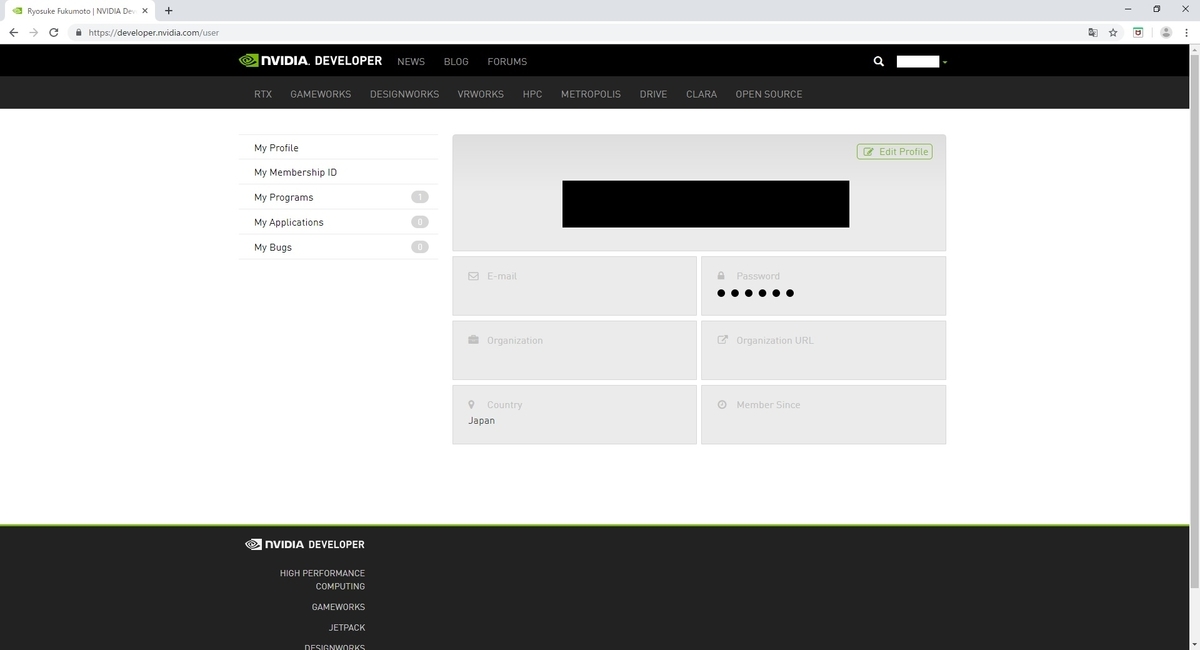Viewport: 1200px width, 650px height.
Task: Go forward with browser forward arrow
Action: tap(33, 32)
